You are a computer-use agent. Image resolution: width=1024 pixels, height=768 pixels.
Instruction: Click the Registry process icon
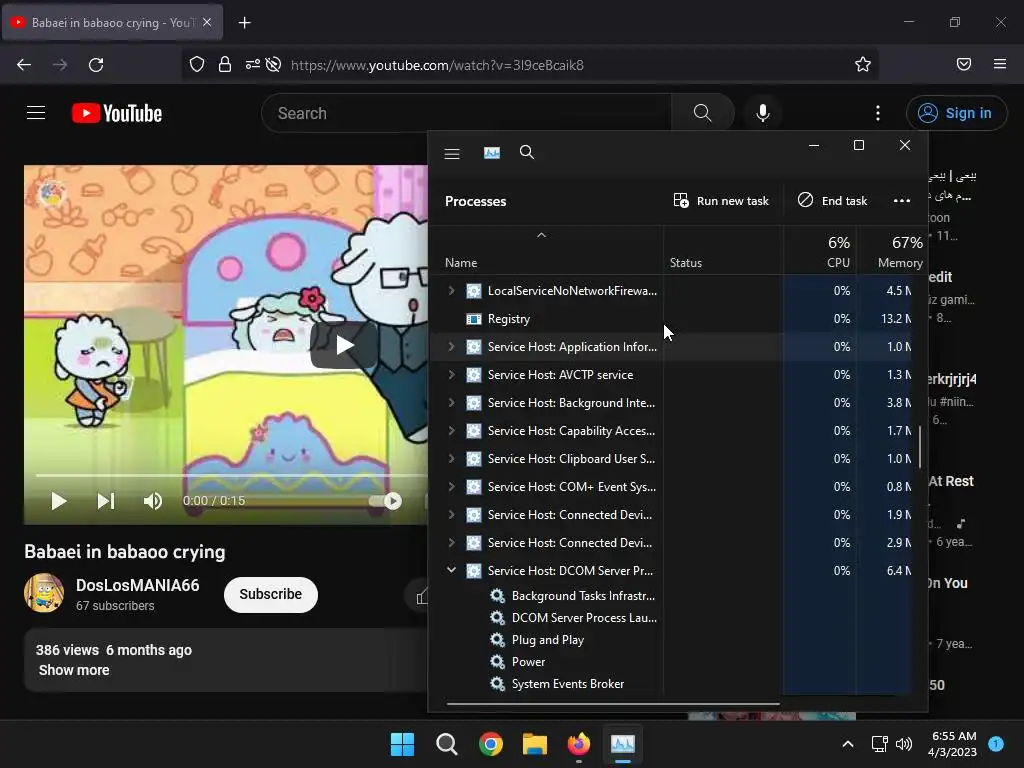click(473, 319)
